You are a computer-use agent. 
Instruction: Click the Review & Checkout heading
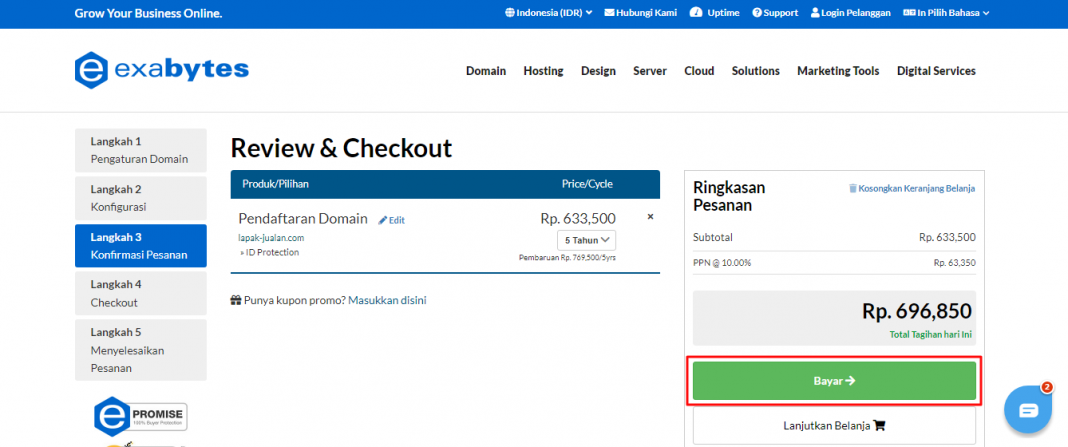coord(341,148)
